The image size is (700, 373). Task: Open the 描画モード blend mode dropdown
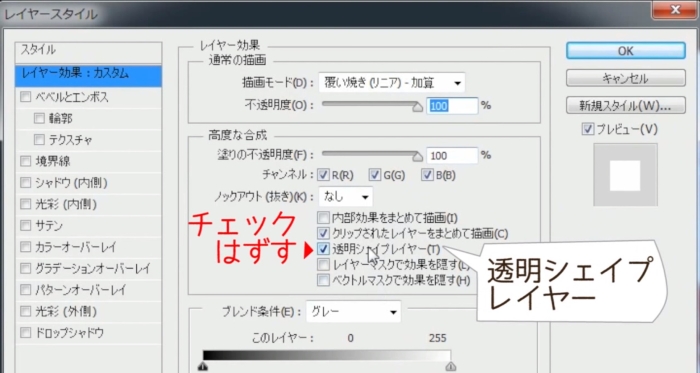(392, 83)
